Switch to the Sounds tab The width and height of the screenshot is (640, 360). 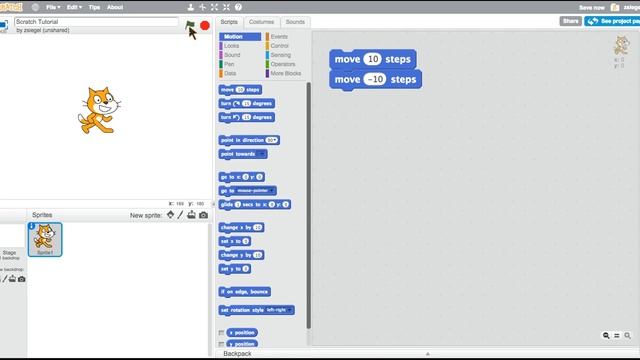(295, 22)
